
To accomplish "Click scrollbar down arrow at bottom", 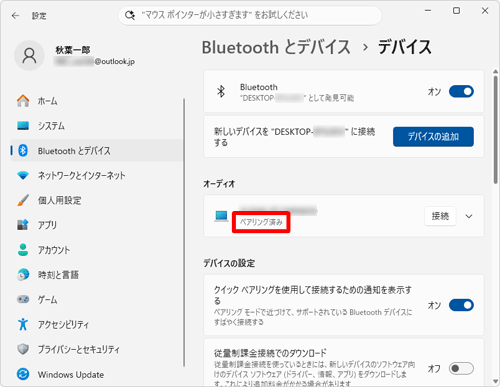I will (496, 382).
